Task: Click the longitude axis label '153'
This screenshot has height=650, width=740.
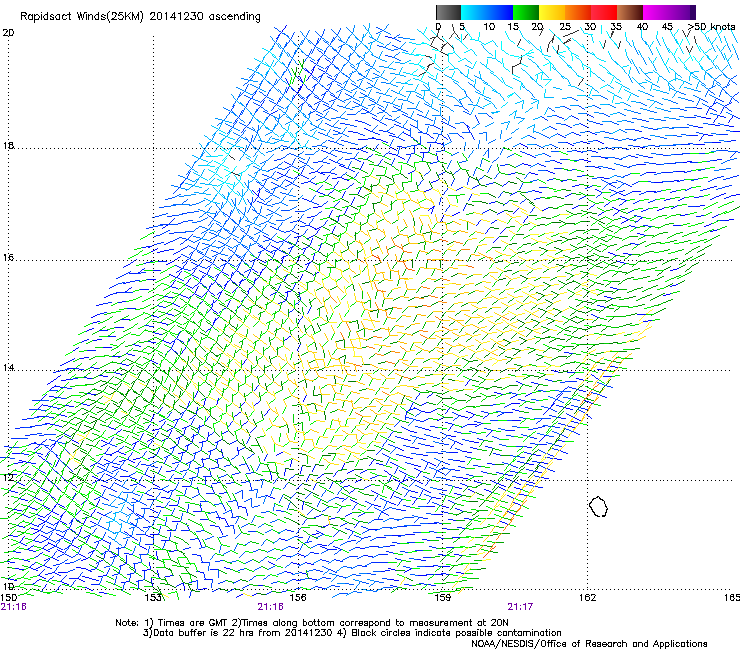Action: point(153,597)
